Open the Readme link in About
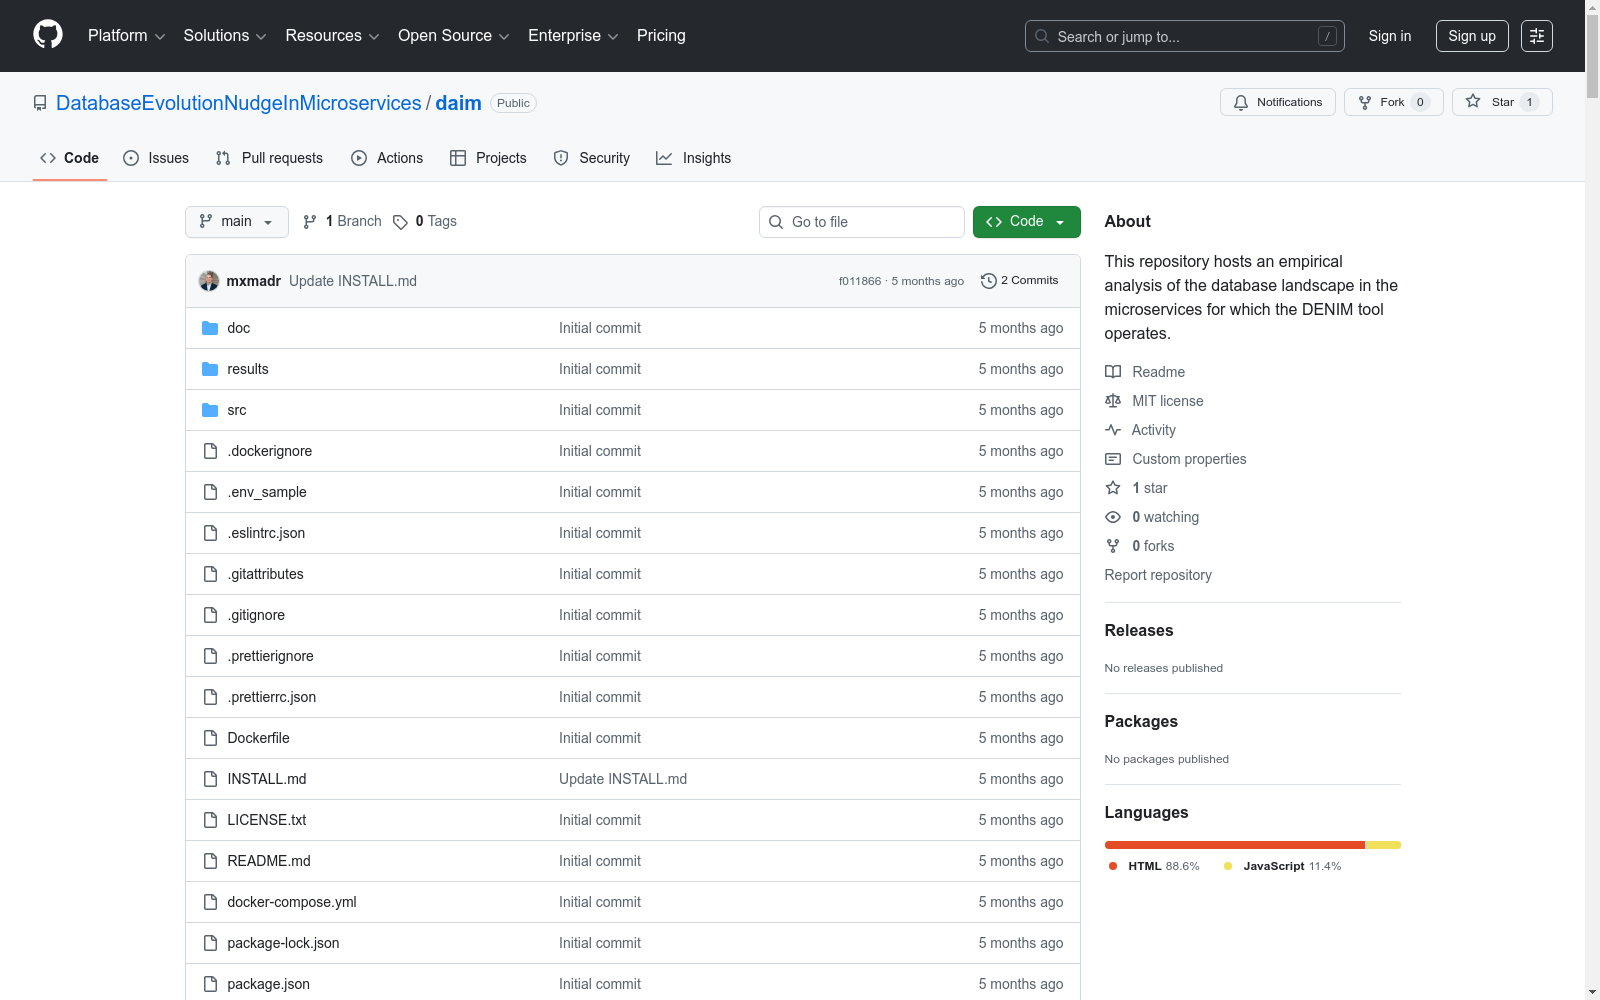The width and height of the screenshot is (1600, 1000). (1145, 372)
